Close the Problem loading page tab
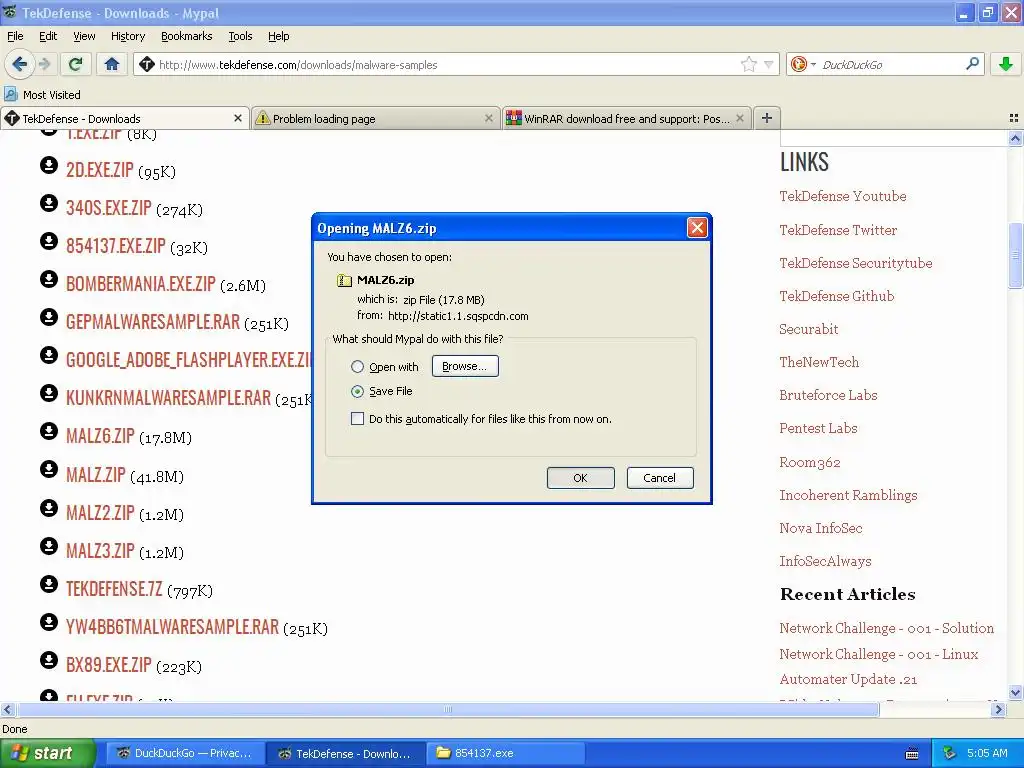Screen dimensions: 1024x768 coord(488,118)
